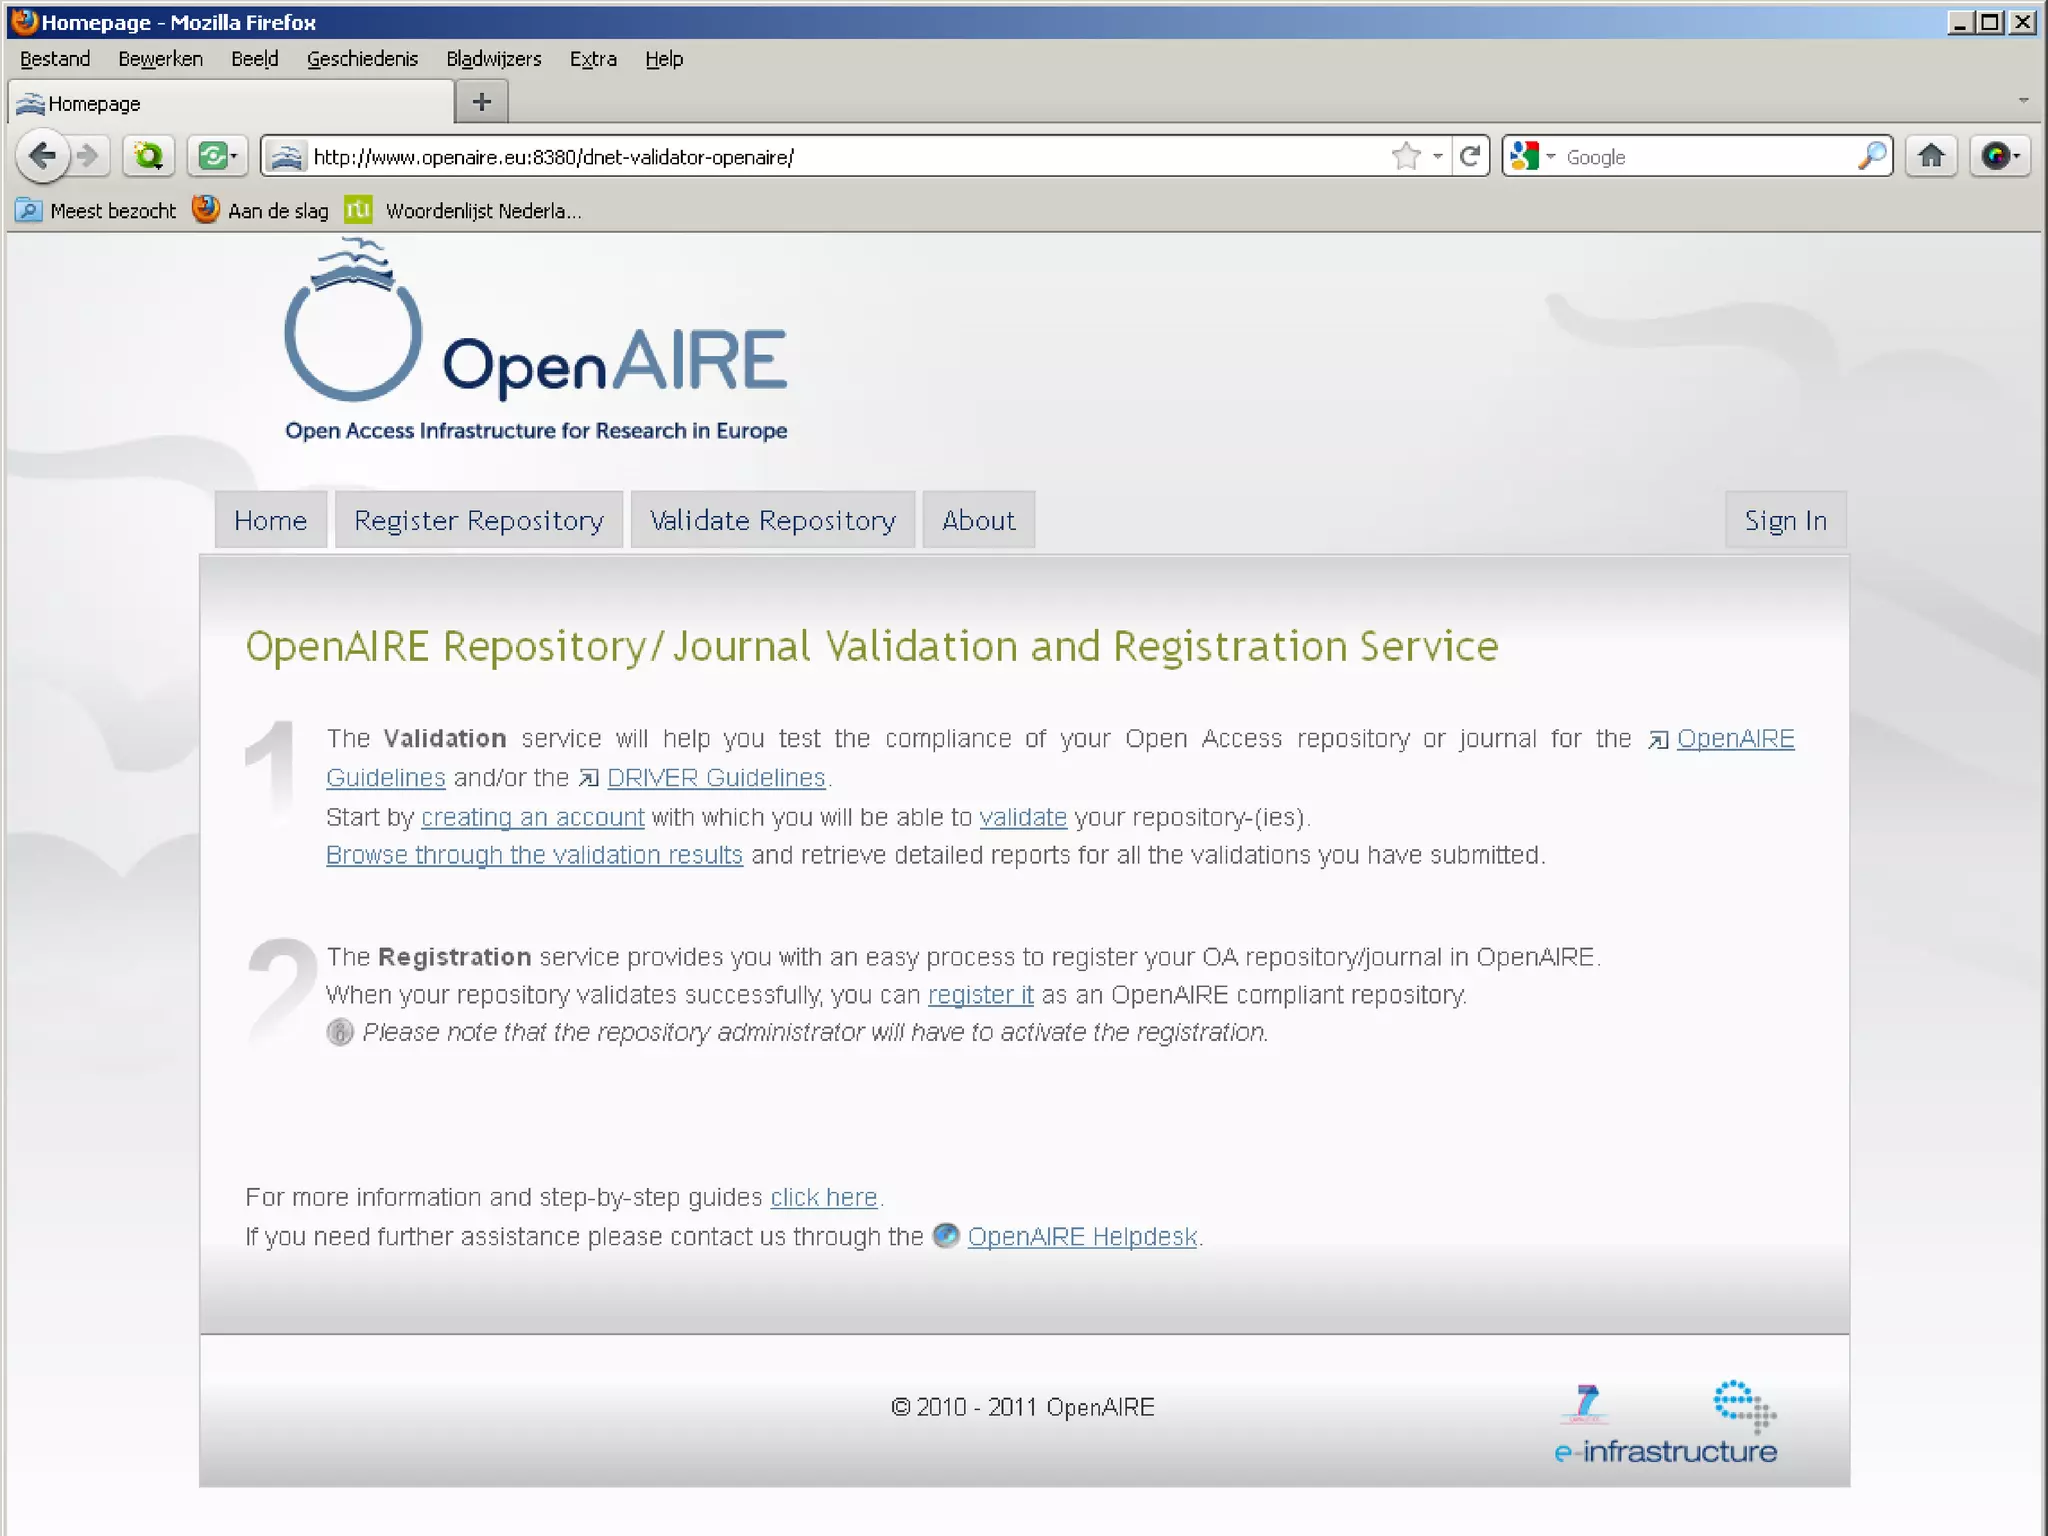Open the Validate Repository tab
This screenshot has height=1536, width=2048.
[773, 520]
